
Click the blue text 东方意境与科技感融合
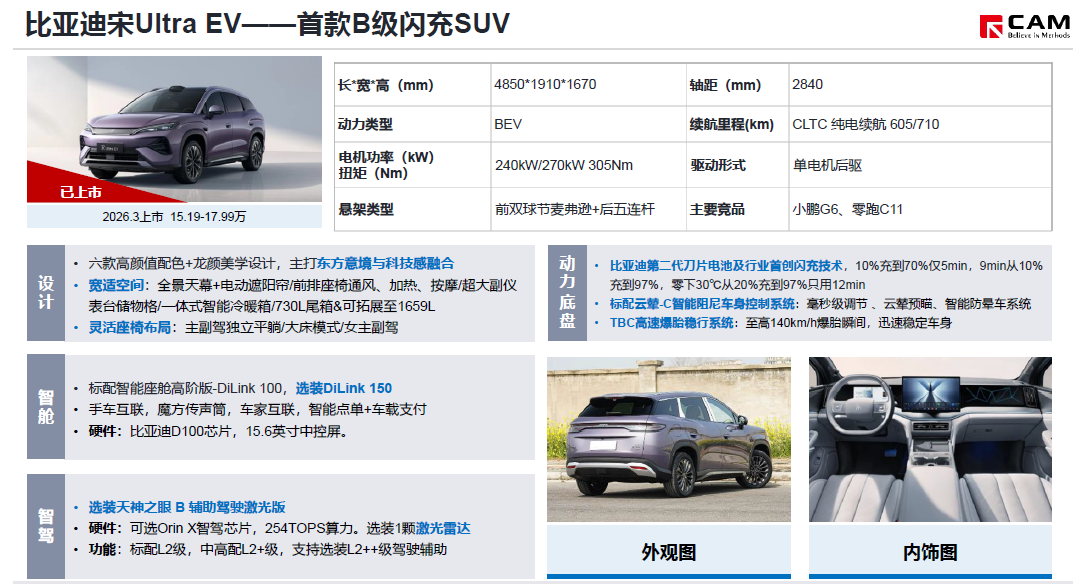[385, 263]
